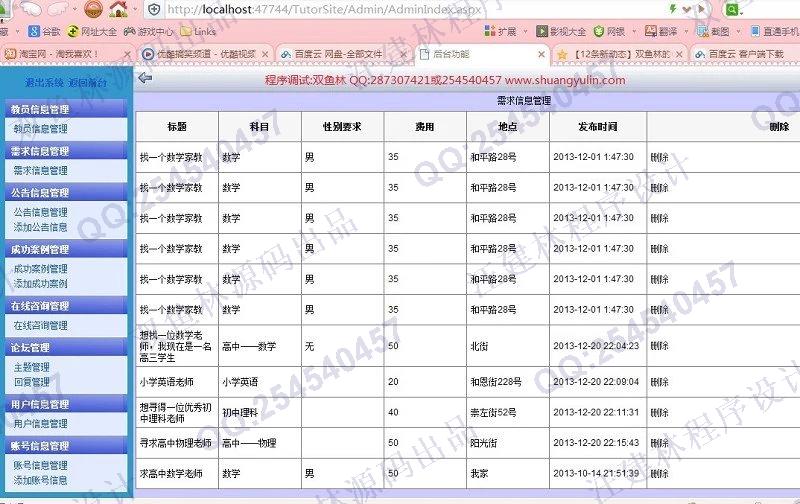Click the 直通手机 phone icon
The image size is (800, 504).
click(x=755, y=32)
